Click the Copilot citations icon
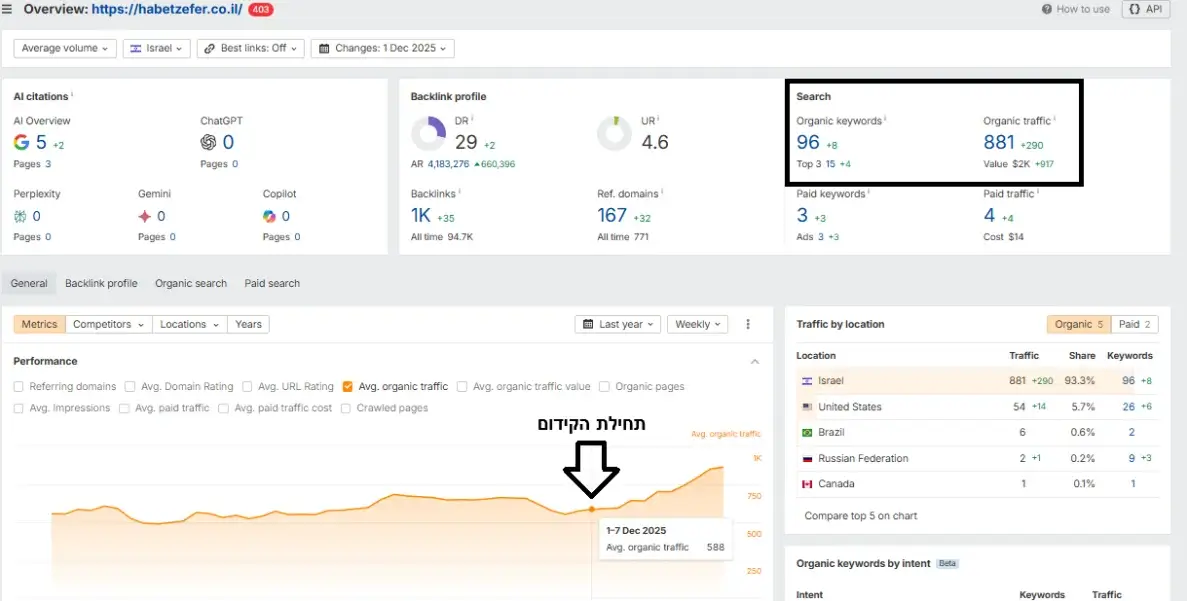This screenshot has width=1187, height=601. point(269,216)
